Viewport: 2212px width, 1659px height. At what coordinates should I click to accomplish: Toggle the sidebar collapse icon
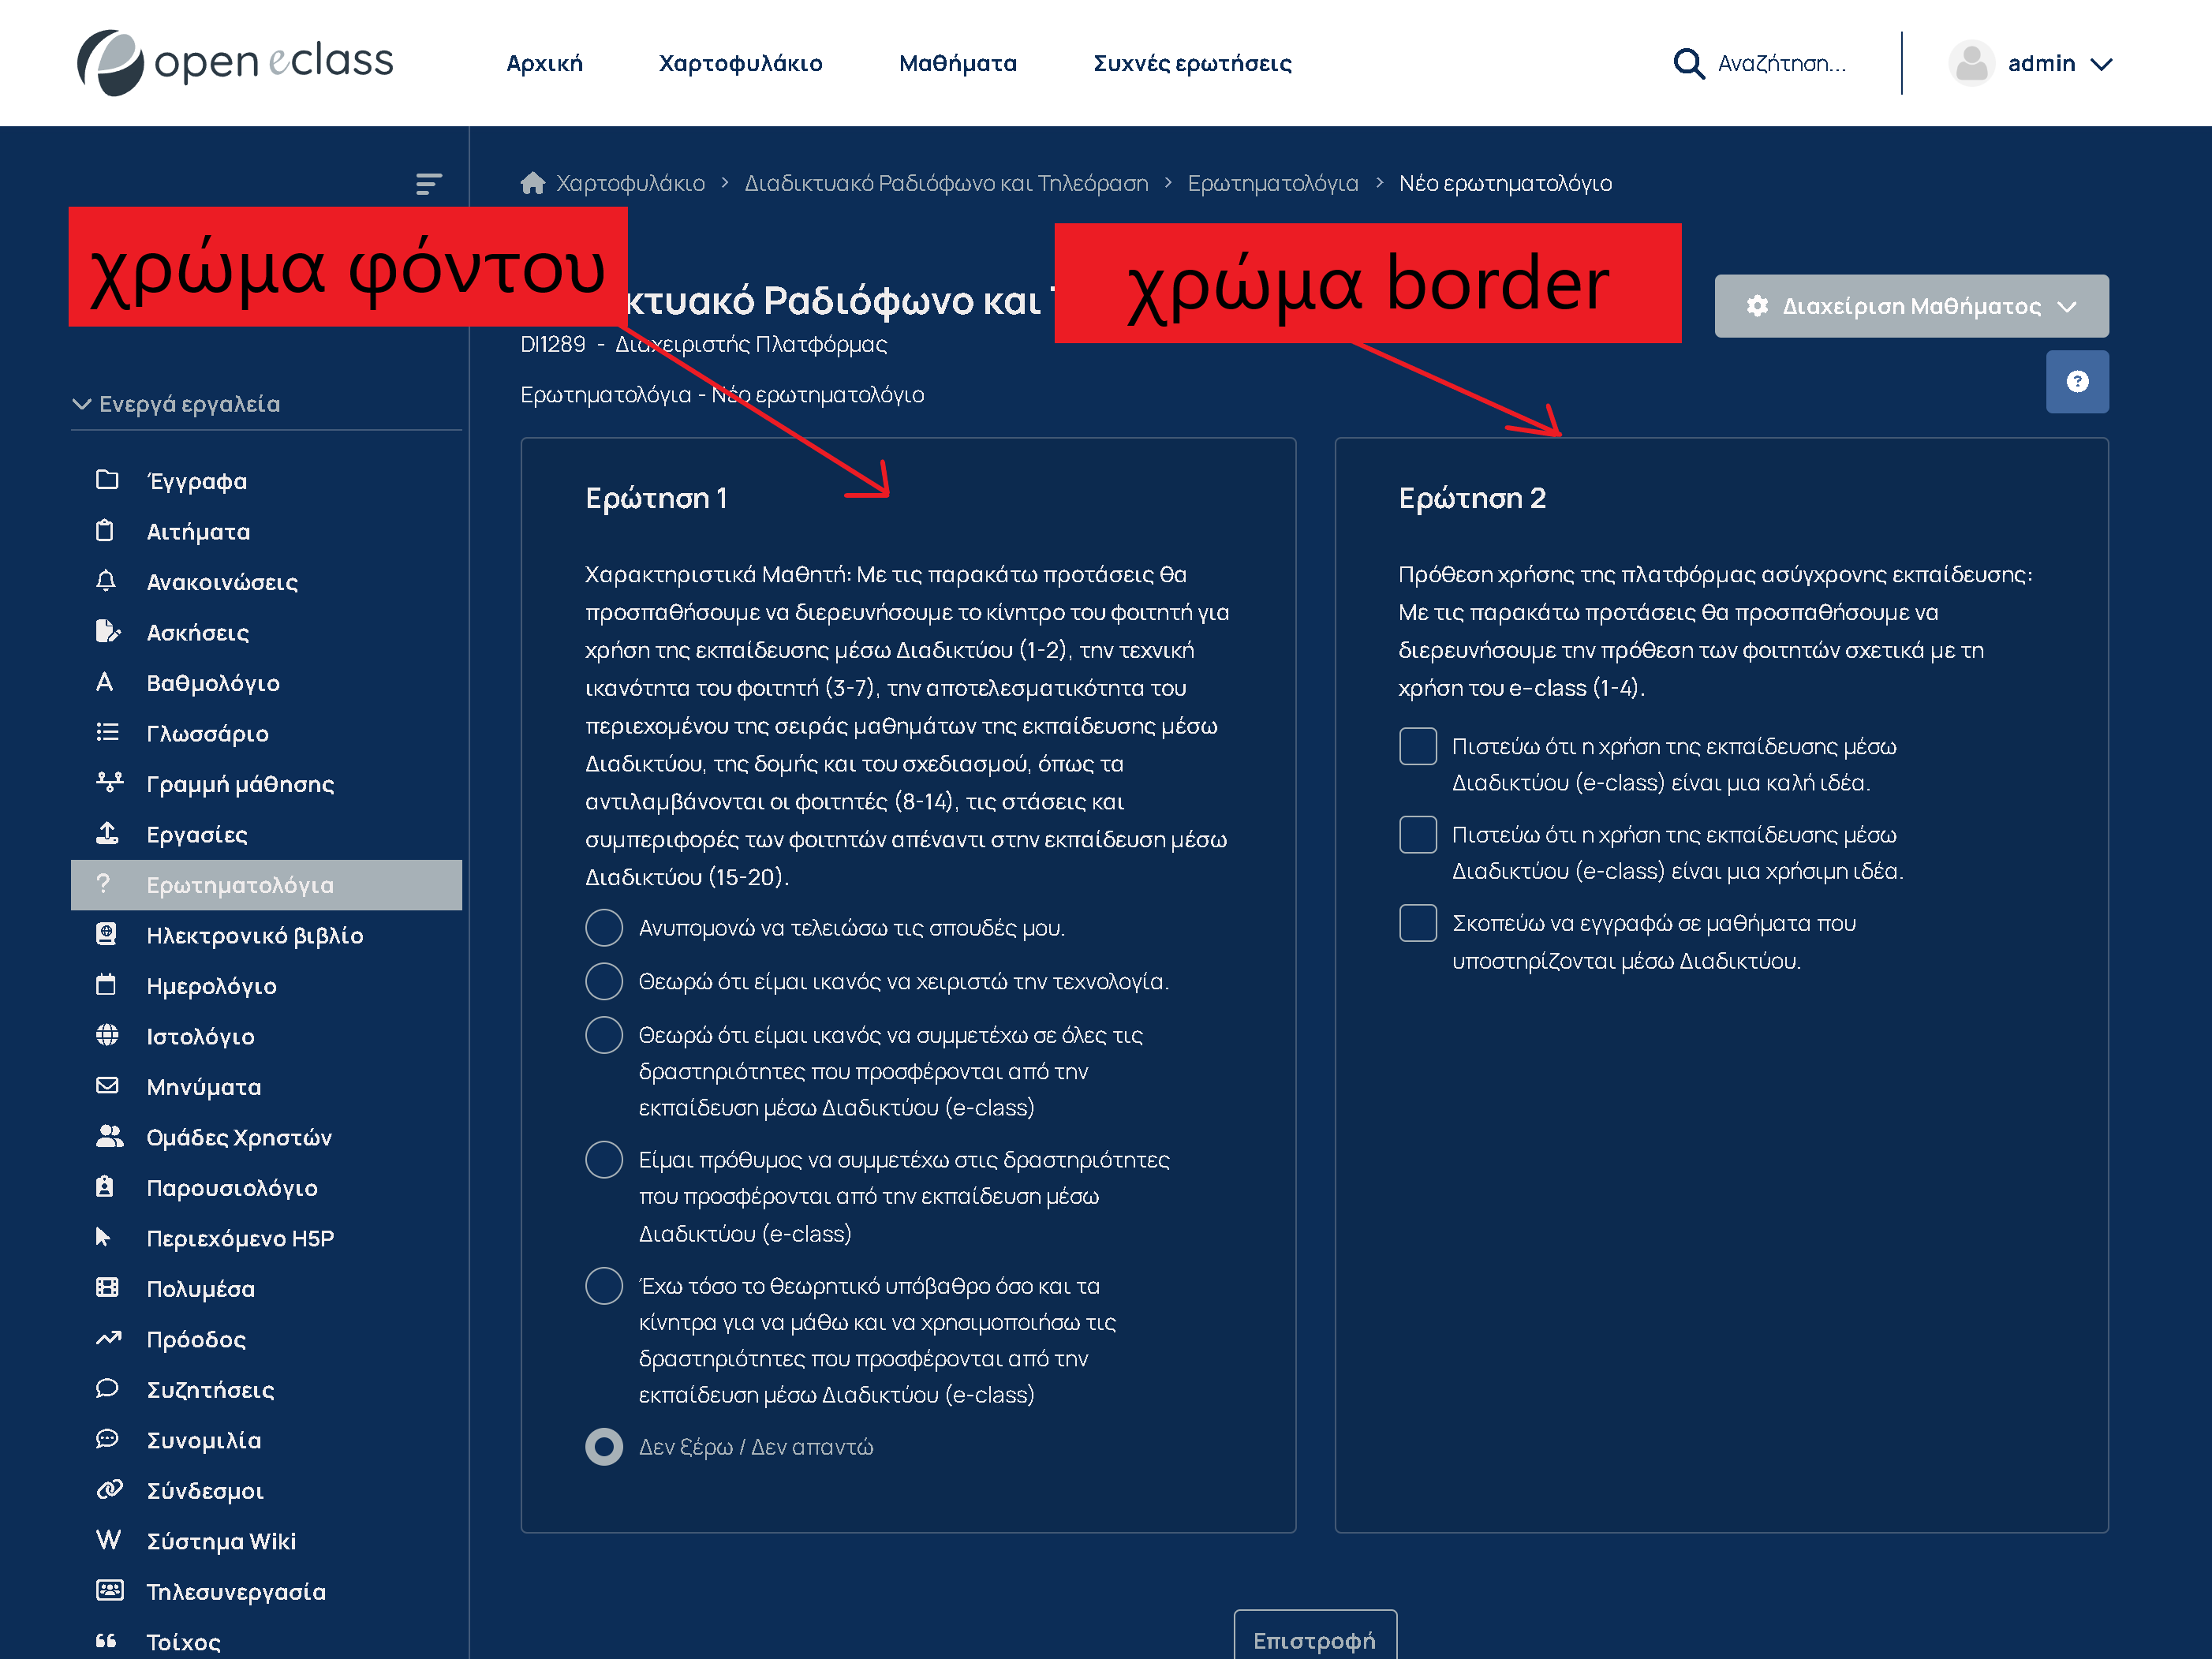(428, 183)
